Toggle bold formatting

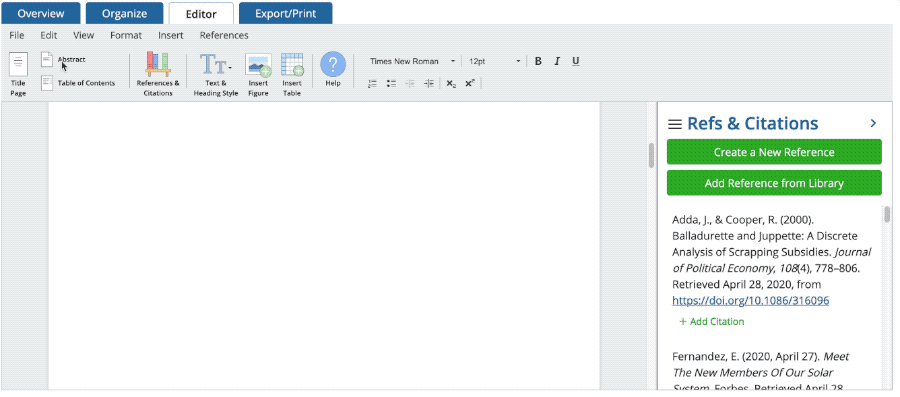click(538, 61)
